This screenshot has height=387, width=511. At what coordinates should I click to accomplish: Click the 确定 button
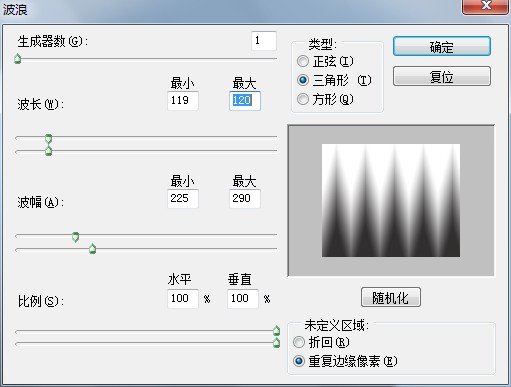(x=442, y=46)
